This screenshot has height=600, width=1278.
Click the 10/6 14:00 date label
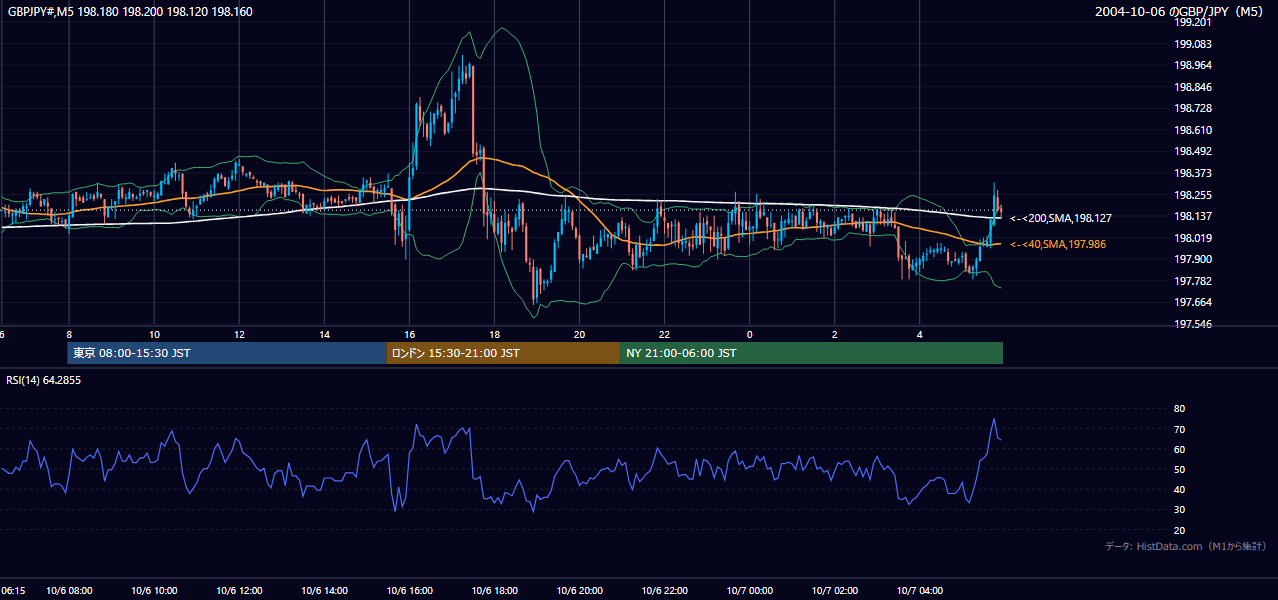[x=324, y=591]
